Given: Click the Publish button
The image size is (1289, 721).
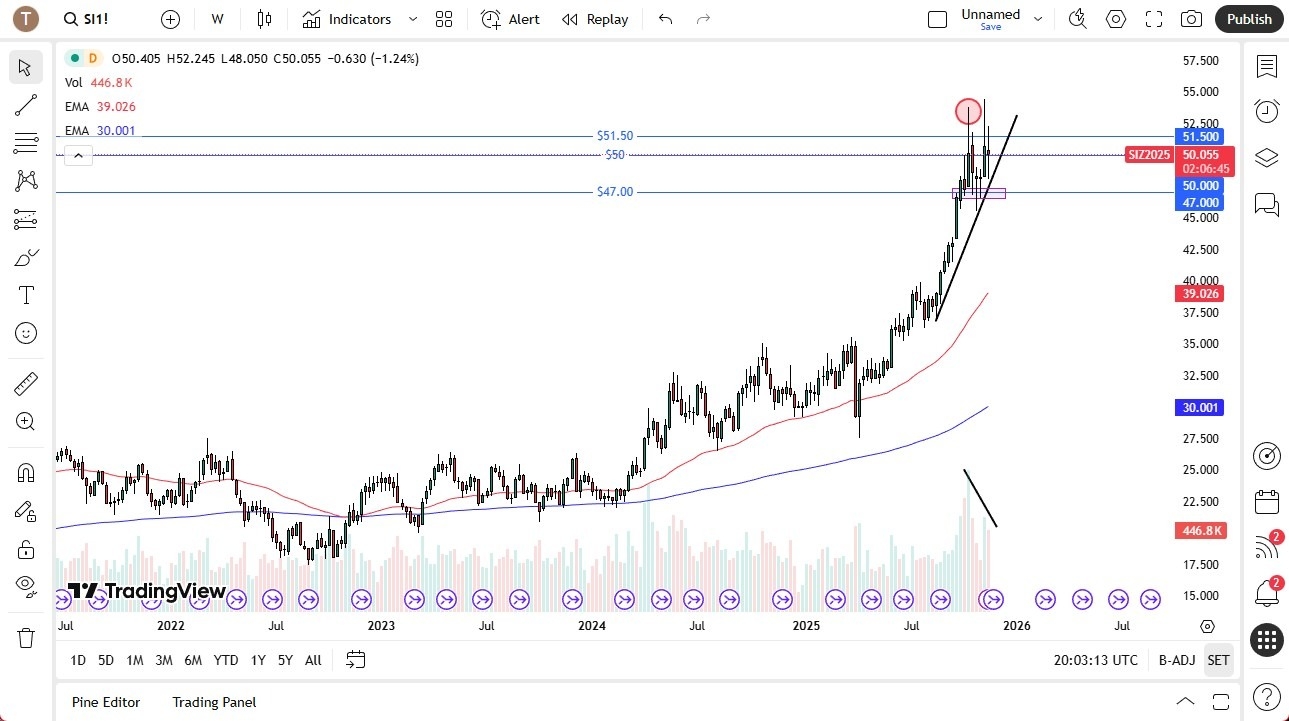Looking at the screenshot, I should 1248,19.
